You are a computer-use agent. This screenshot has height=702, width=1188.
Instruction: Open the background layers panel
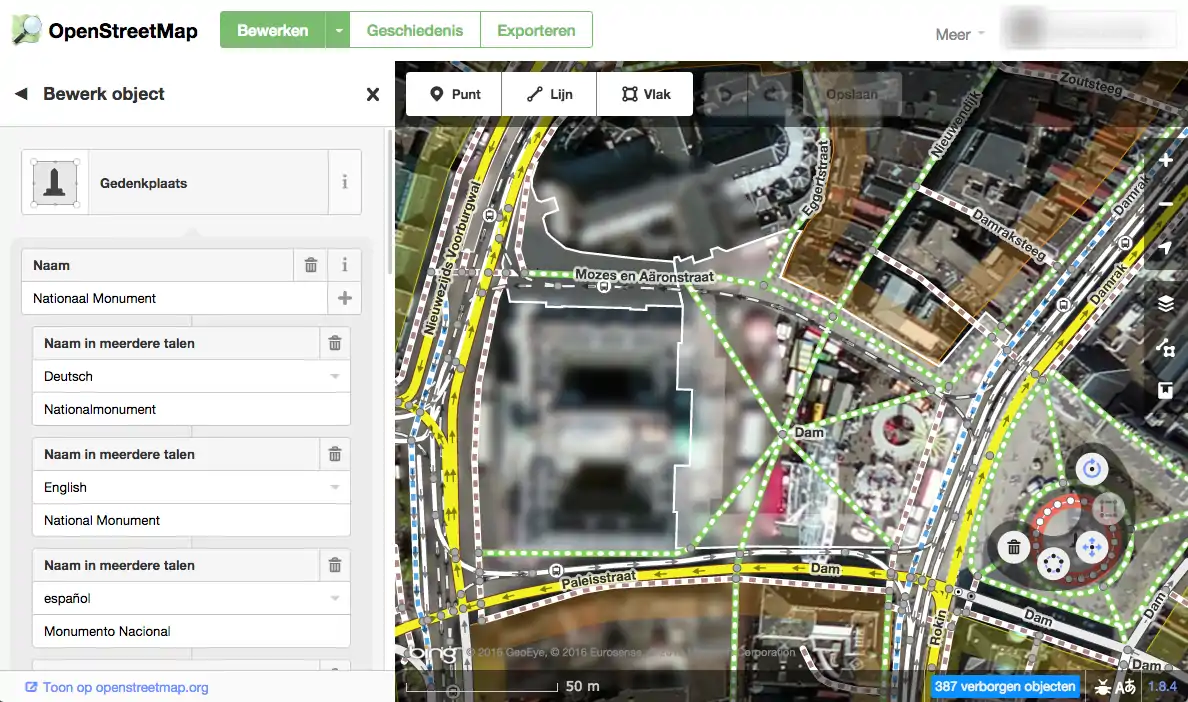click(x=1165, y=304)
